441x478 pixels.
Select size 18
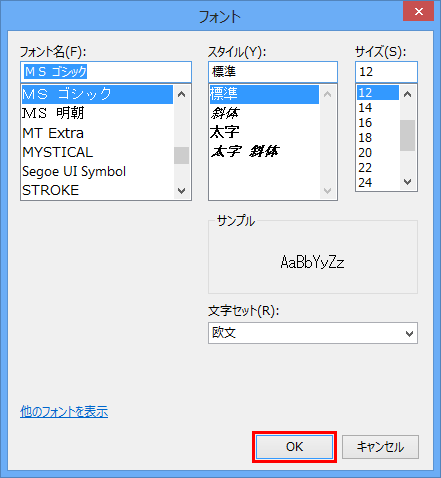[x=378, y=138]
